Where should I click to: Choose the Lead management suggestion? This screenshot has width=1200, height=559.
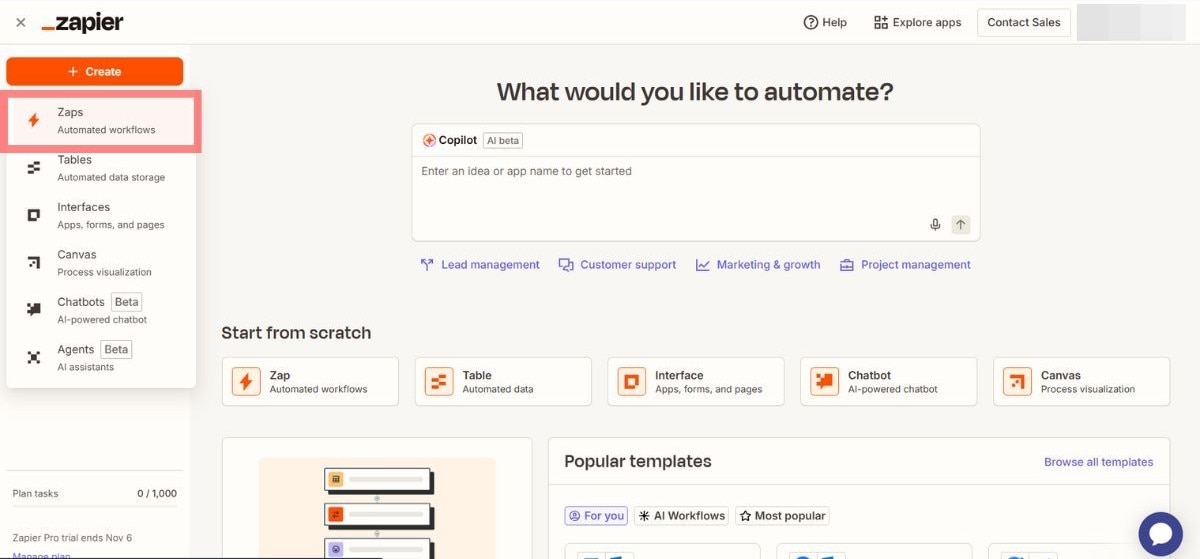(480, 265)
